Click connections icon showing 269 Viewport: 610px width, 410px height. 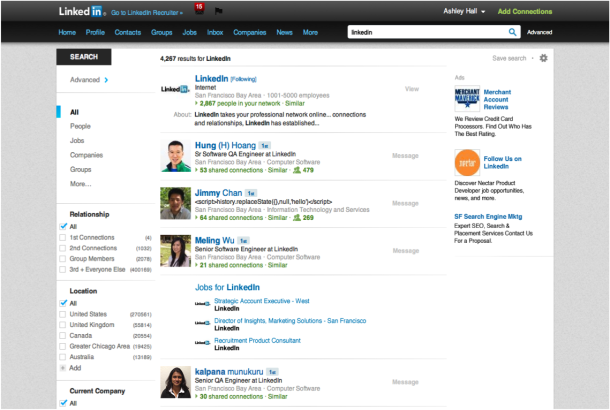[x=297, y=217]
